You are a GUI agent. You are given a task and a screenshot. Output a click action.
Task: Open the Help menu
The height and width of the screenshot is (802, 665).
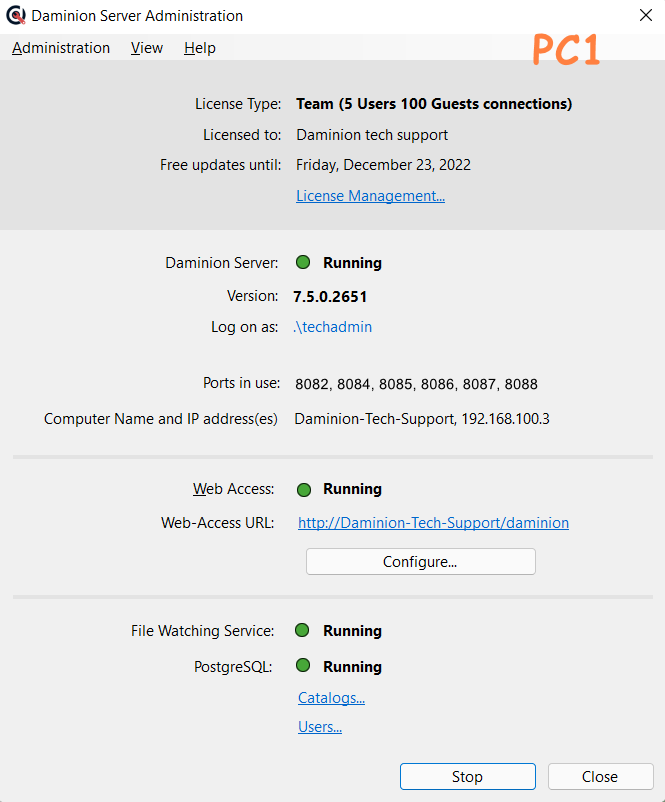(x=199, y=48)
